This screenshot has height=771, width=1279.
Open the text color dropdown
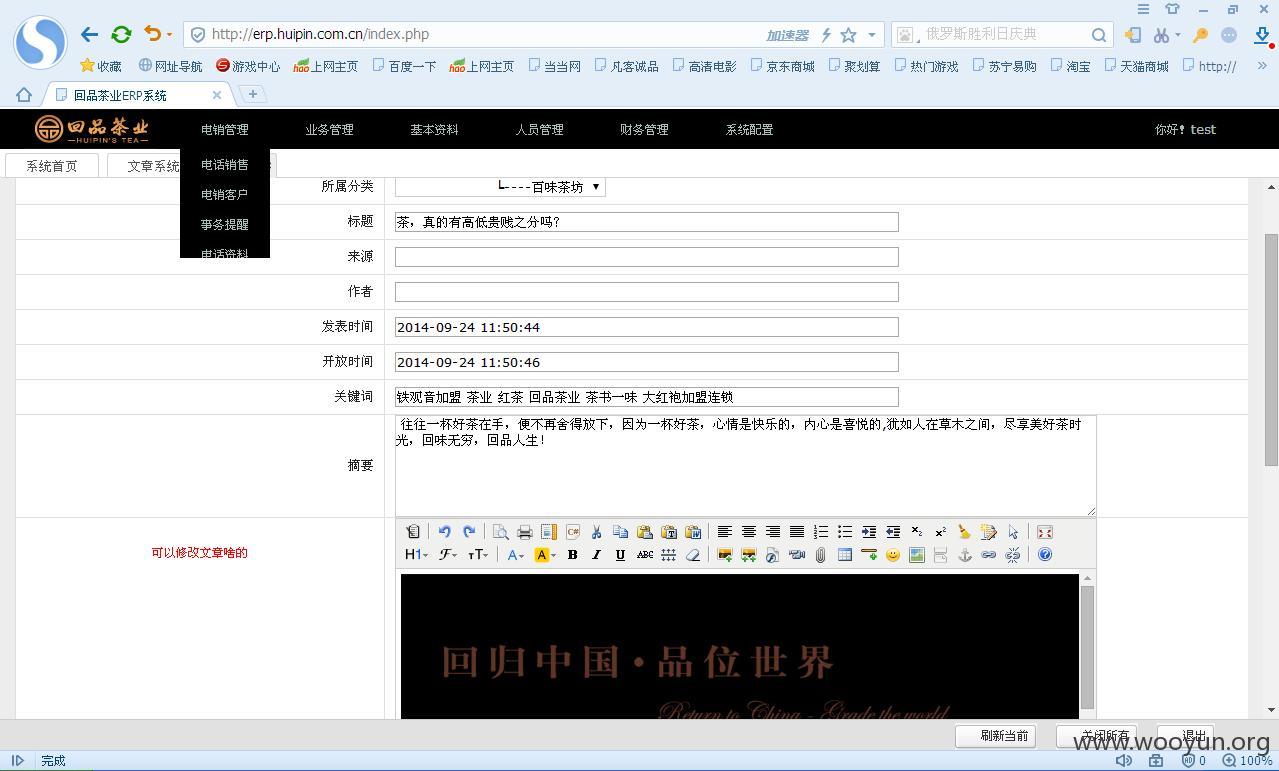coord(515,555)
